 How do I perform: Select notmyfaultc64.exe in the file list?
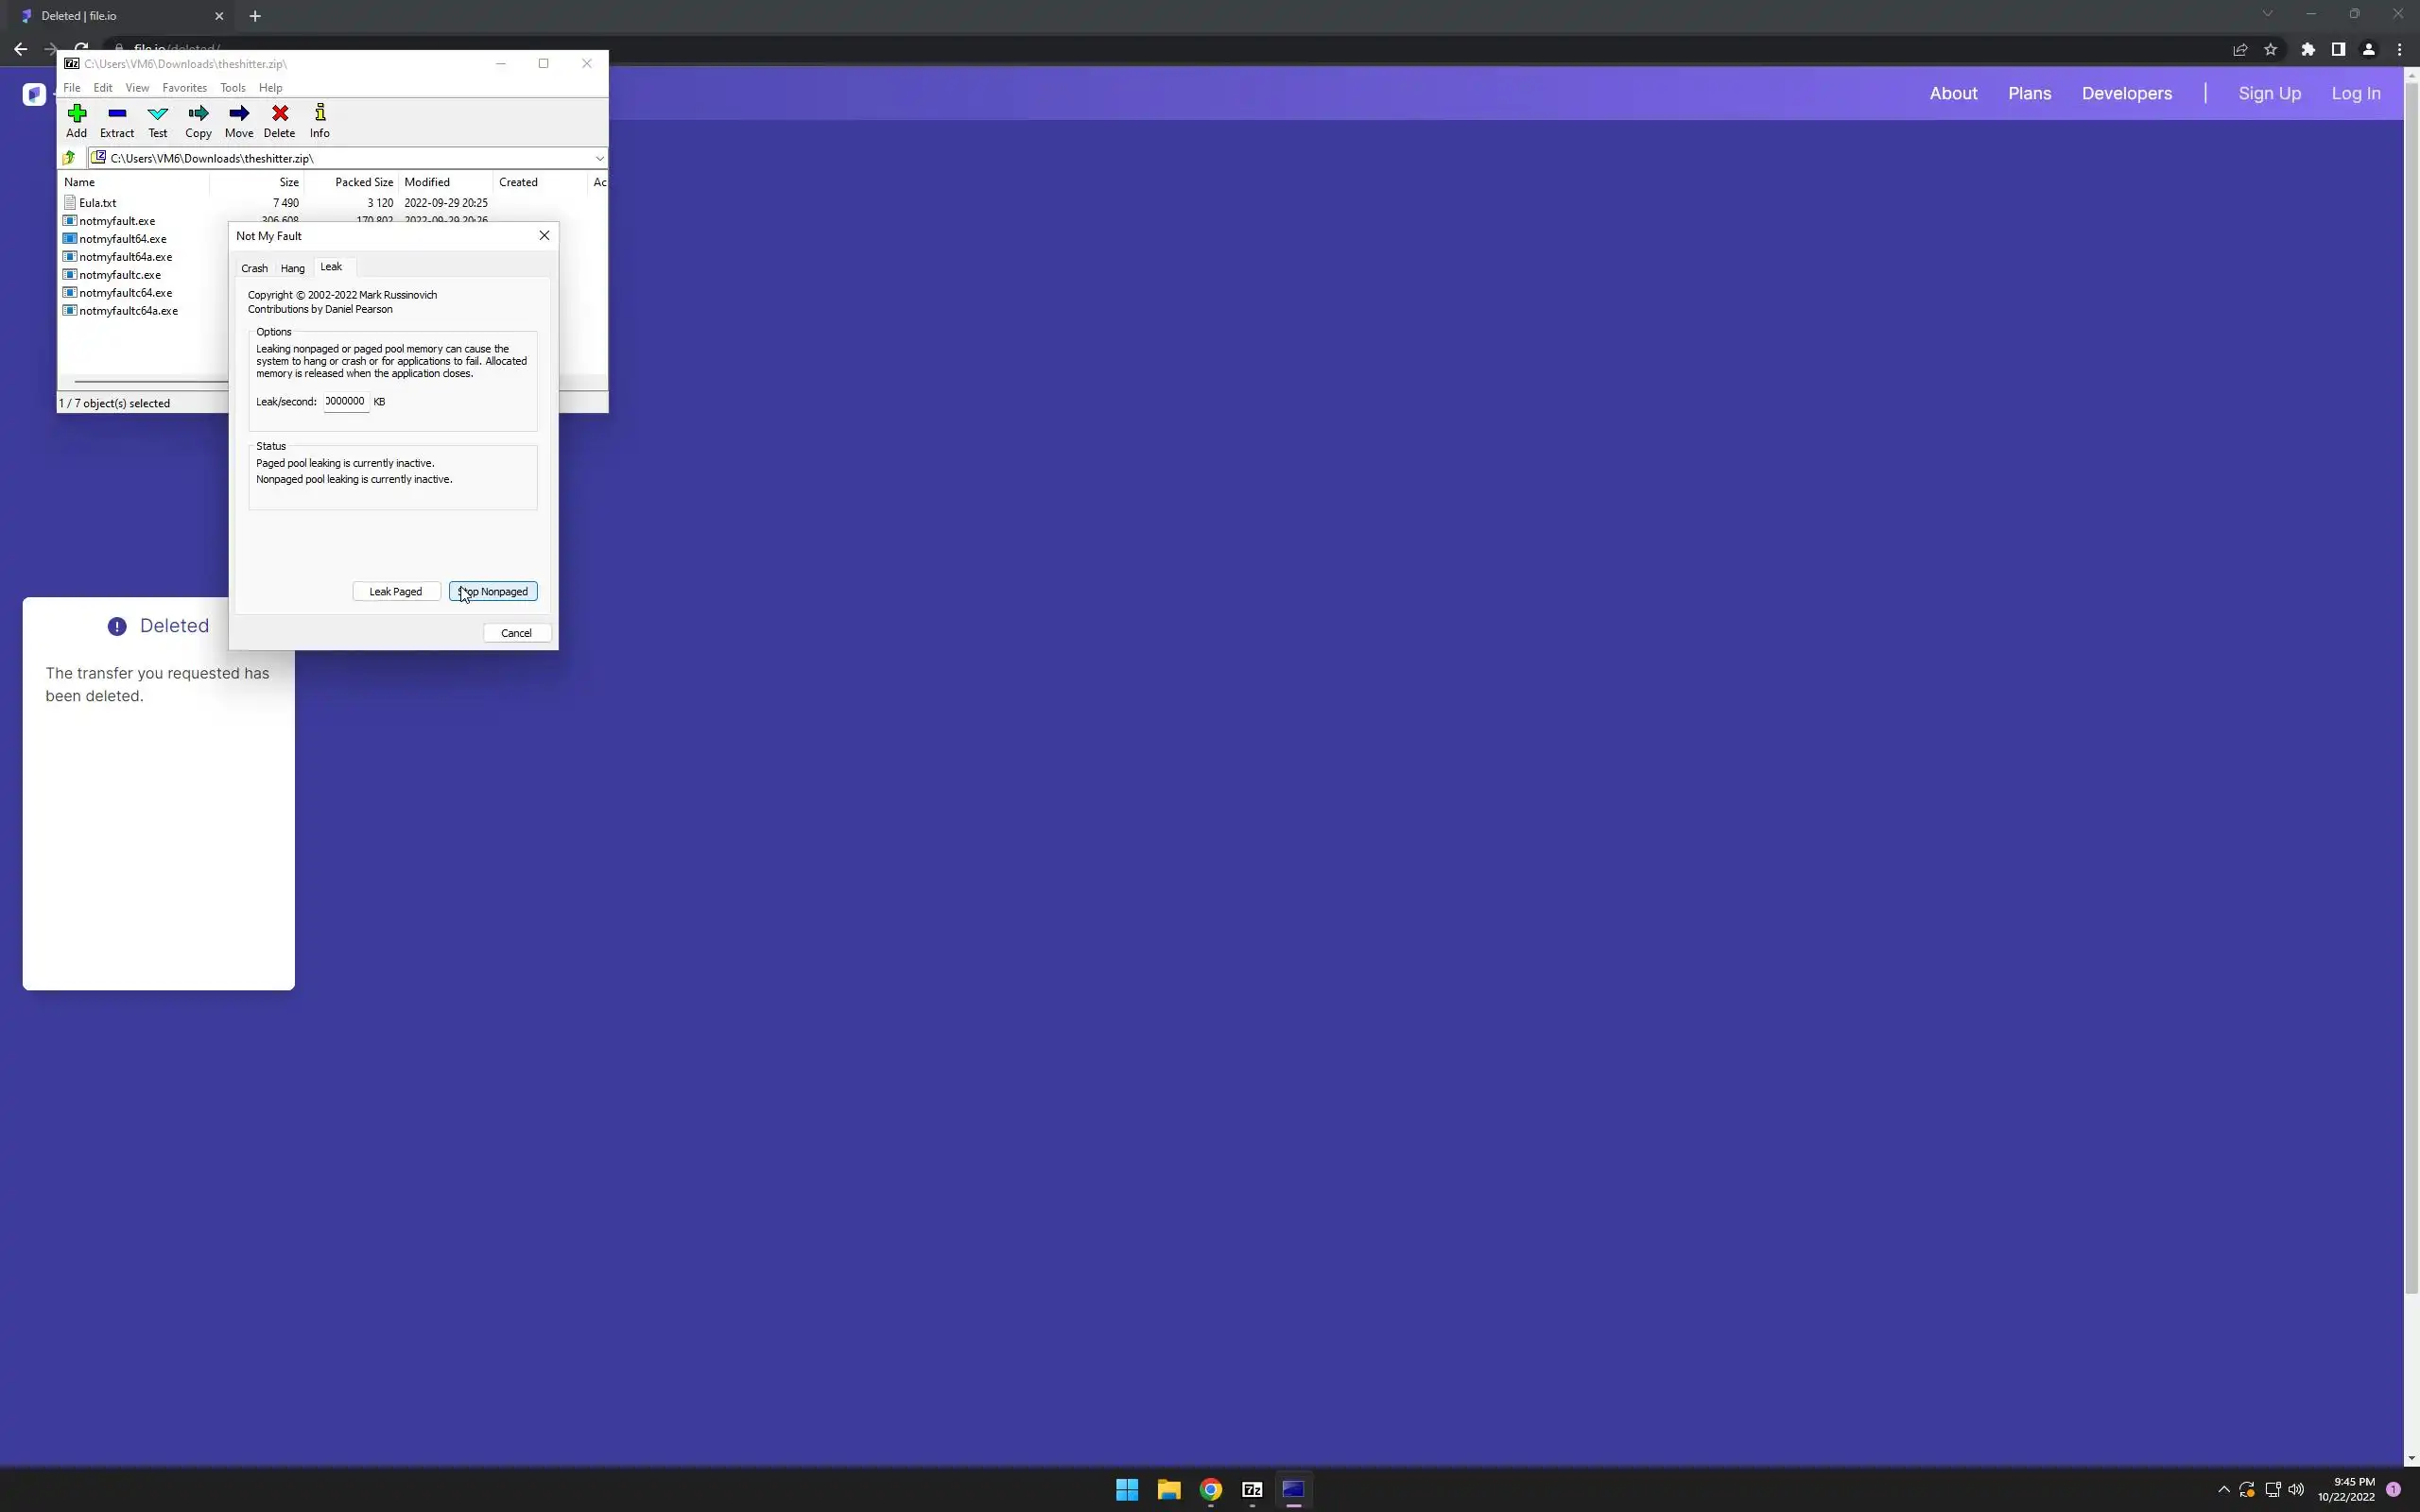point(125,293)
